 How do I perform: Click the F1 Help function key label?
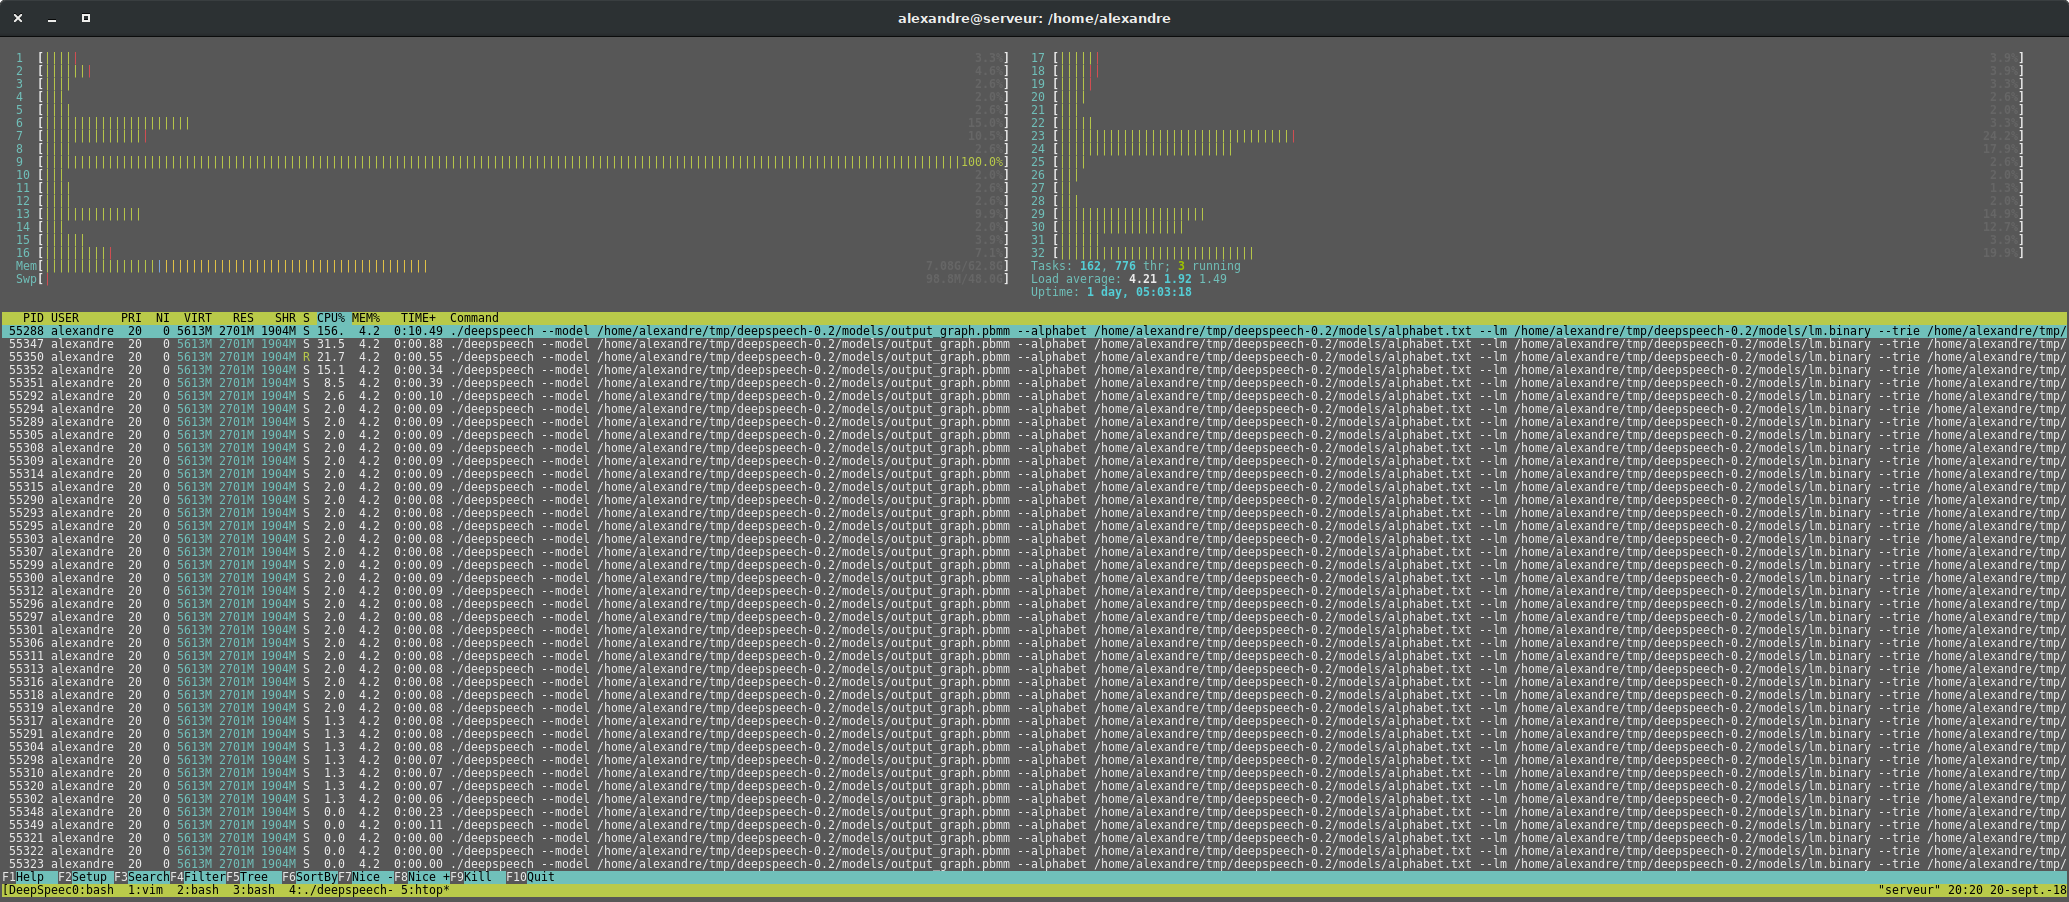23,877
